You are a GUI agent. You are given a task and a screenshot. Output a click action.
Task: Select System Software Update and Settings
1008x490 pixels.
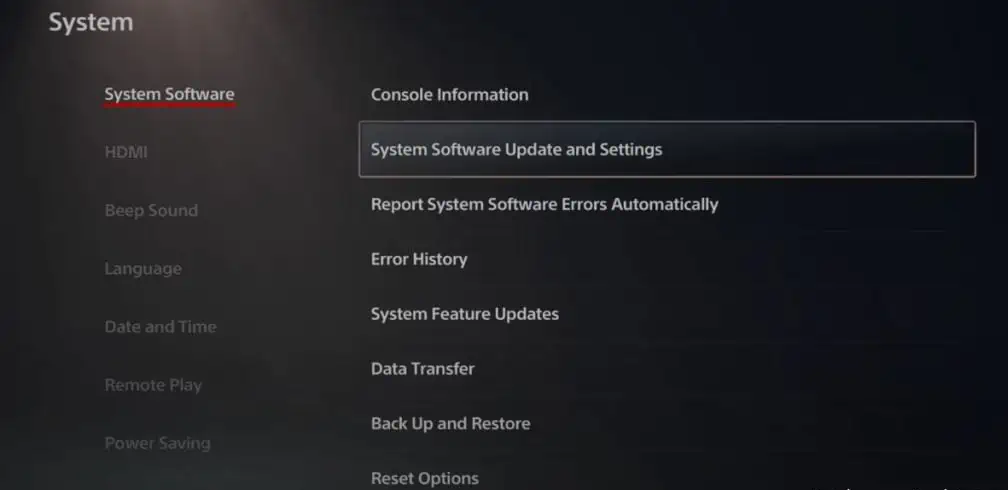[x=516, y=150]
